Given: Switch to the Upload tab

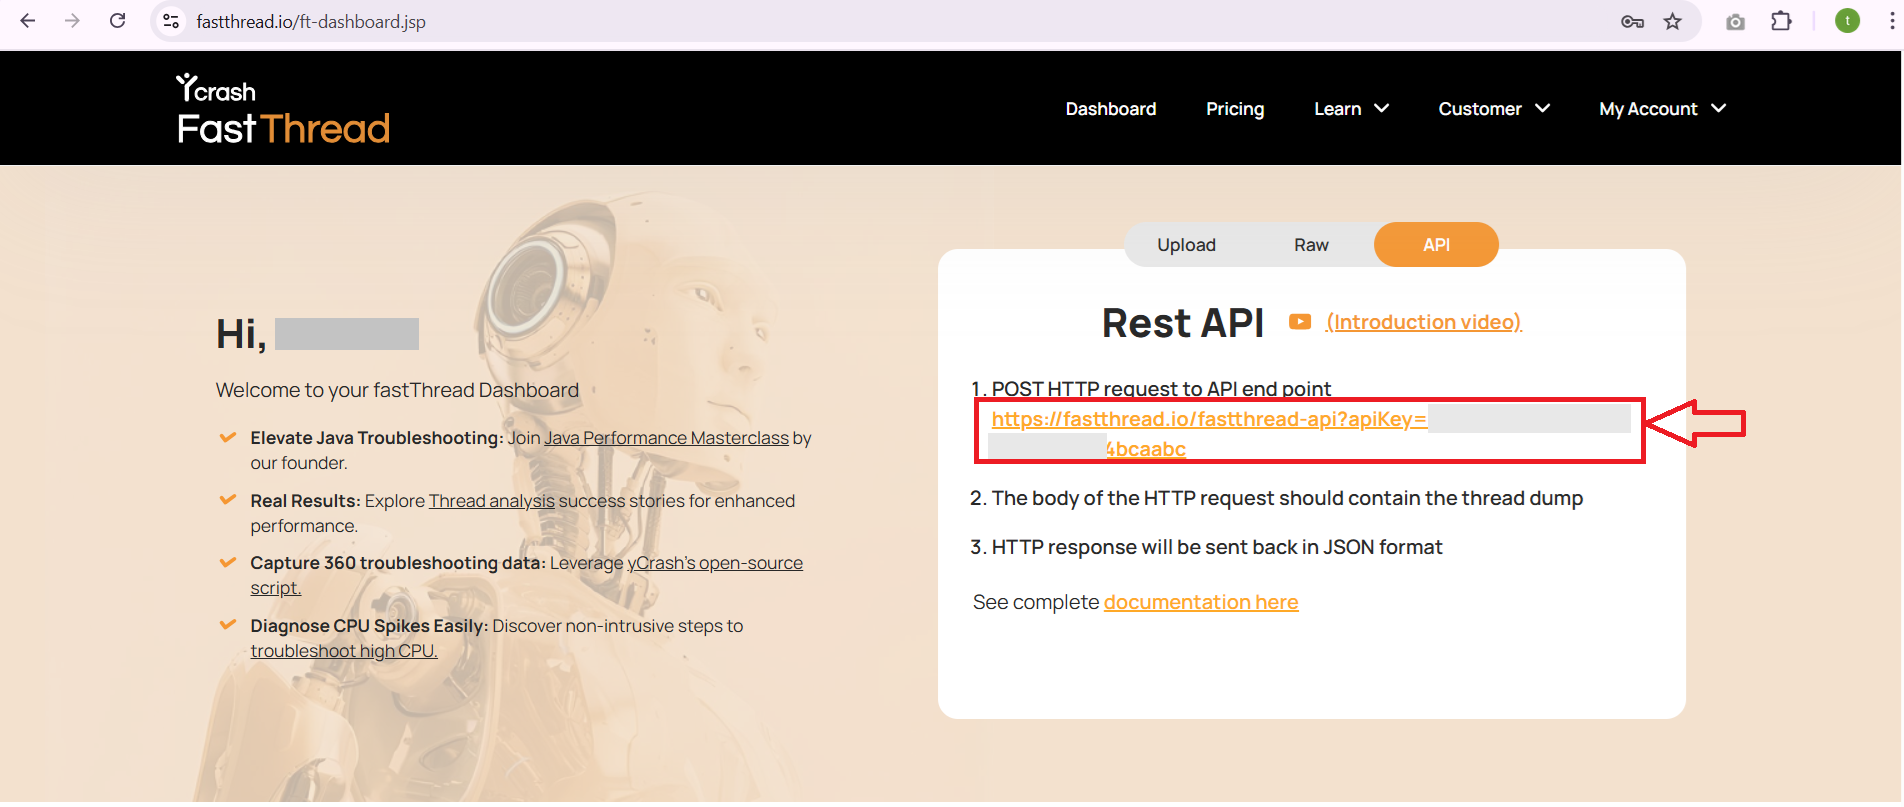Looking at the screenshot, I should pos(1186,245).
